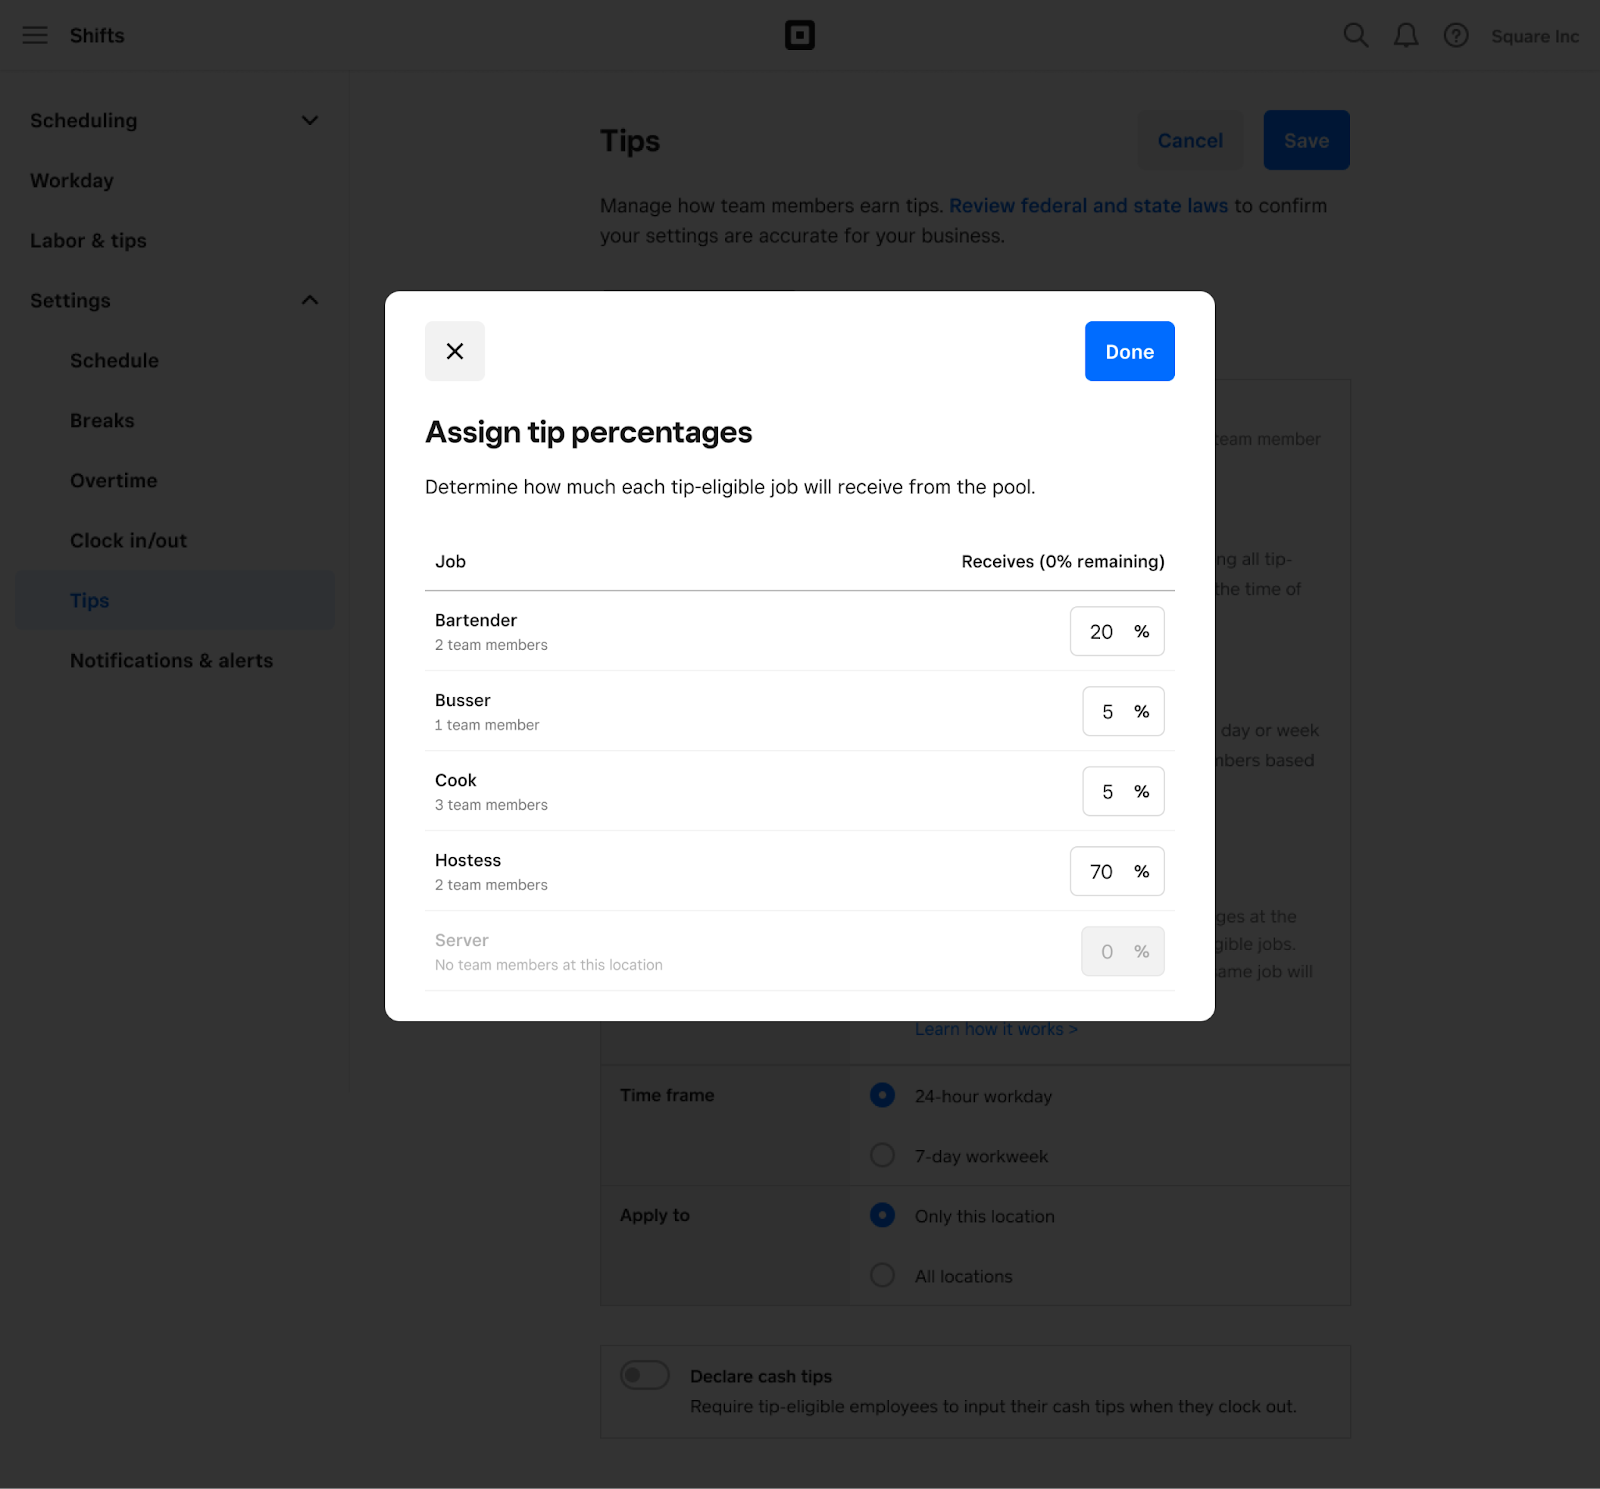
Task: Save the Tips settings
Action: click(1306, 140)
